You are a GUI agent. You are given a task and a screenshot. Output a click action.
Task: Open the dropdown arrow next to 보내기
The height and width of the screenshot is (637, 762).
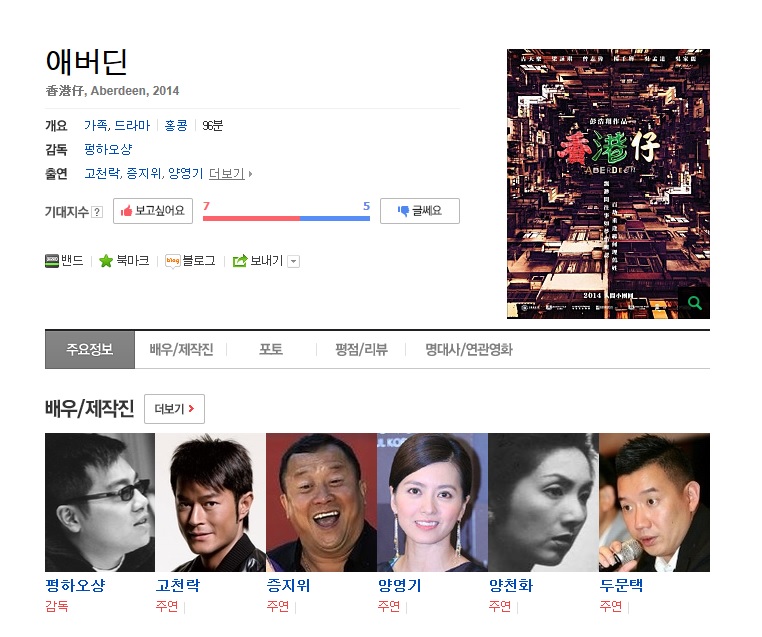[x=293, y=261]
